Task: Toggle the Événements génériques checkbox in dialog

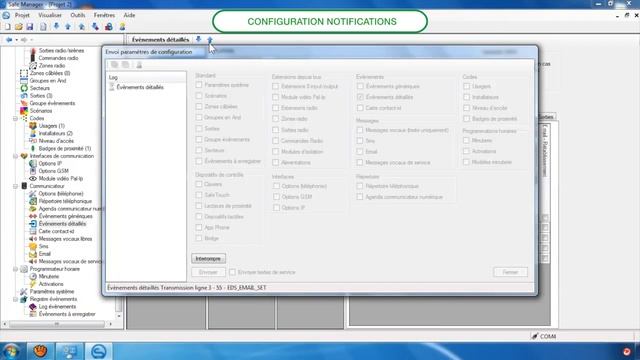Action: [x=360, y=86]
